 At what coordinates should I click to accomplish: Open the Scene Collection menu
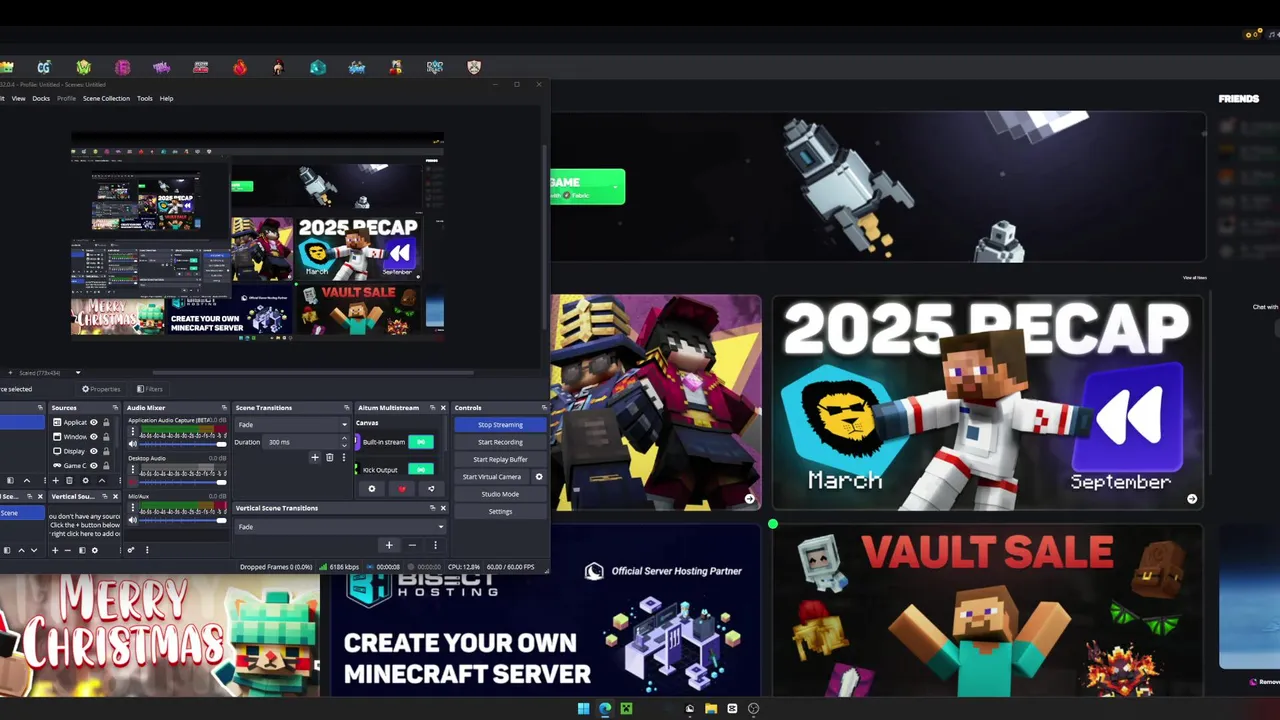pos(106,98)
